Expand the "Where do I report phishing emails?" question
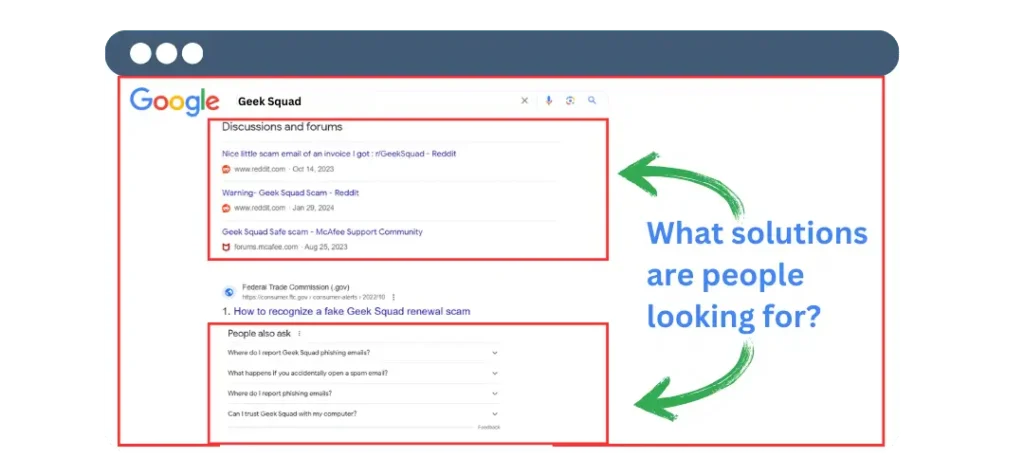The height and width of the screenshot is (458, 1024). click(x=495, y=394)
